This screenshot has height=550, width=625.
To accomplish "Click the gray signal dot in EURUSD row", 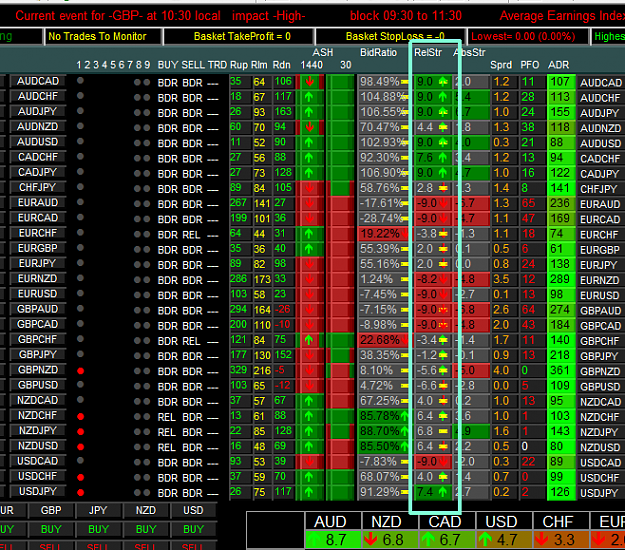I will tap(80, 293).
